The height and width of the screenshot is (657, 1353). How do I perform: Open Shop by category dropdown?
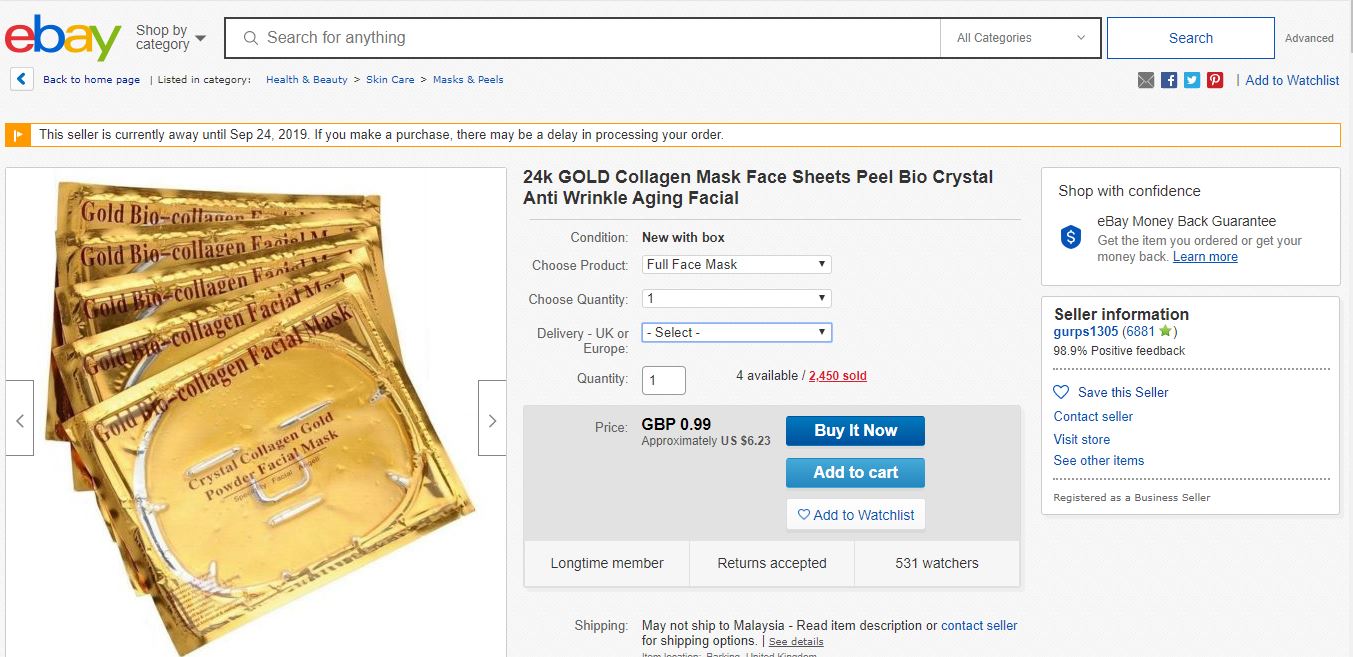coord(170,38)
